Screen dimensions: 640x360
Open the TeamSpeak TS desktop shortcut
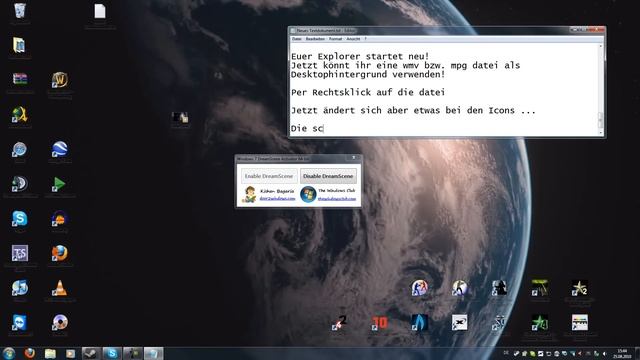click(x=20, y=253)
